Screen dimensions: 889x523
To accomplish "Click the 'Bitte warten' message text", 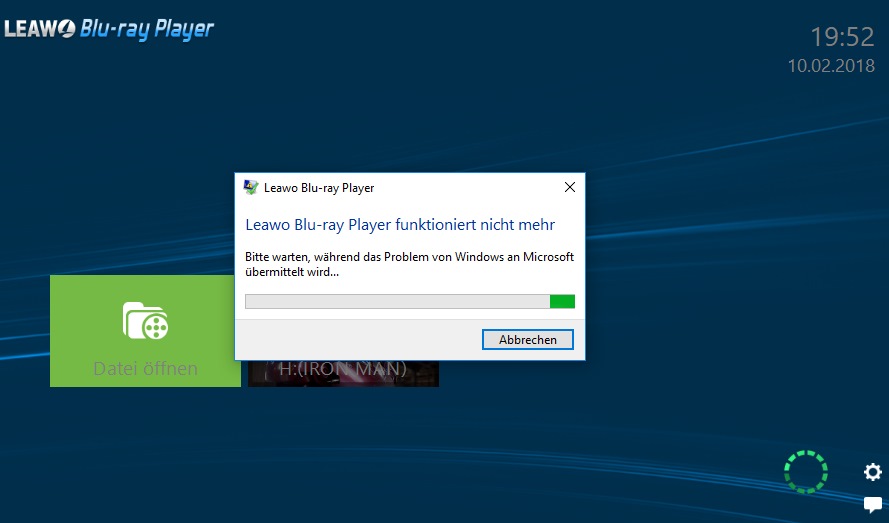I will point(409,264).
